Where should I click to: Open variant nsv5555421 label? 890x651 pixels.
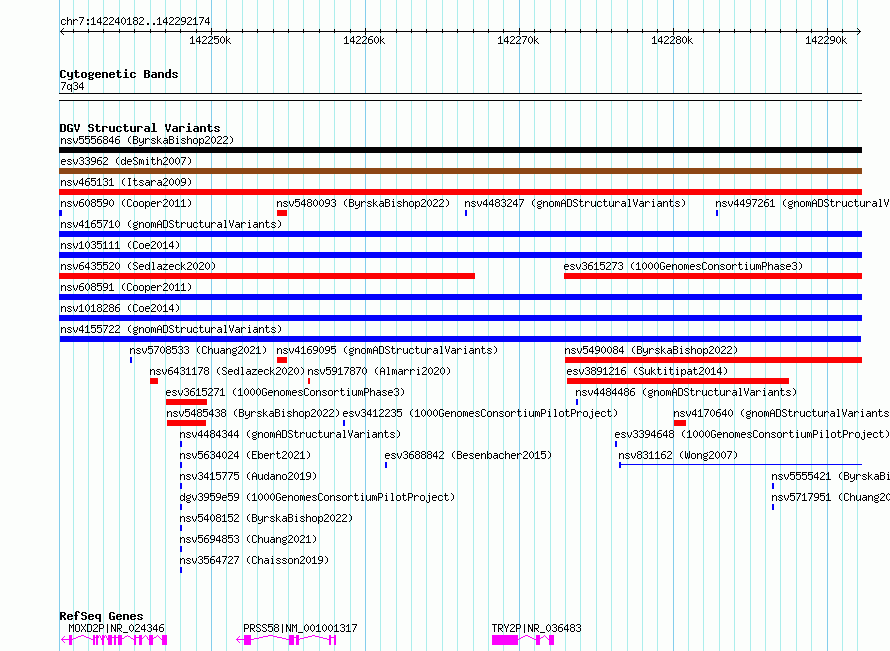pyautogui.click(x=830, y=476)
